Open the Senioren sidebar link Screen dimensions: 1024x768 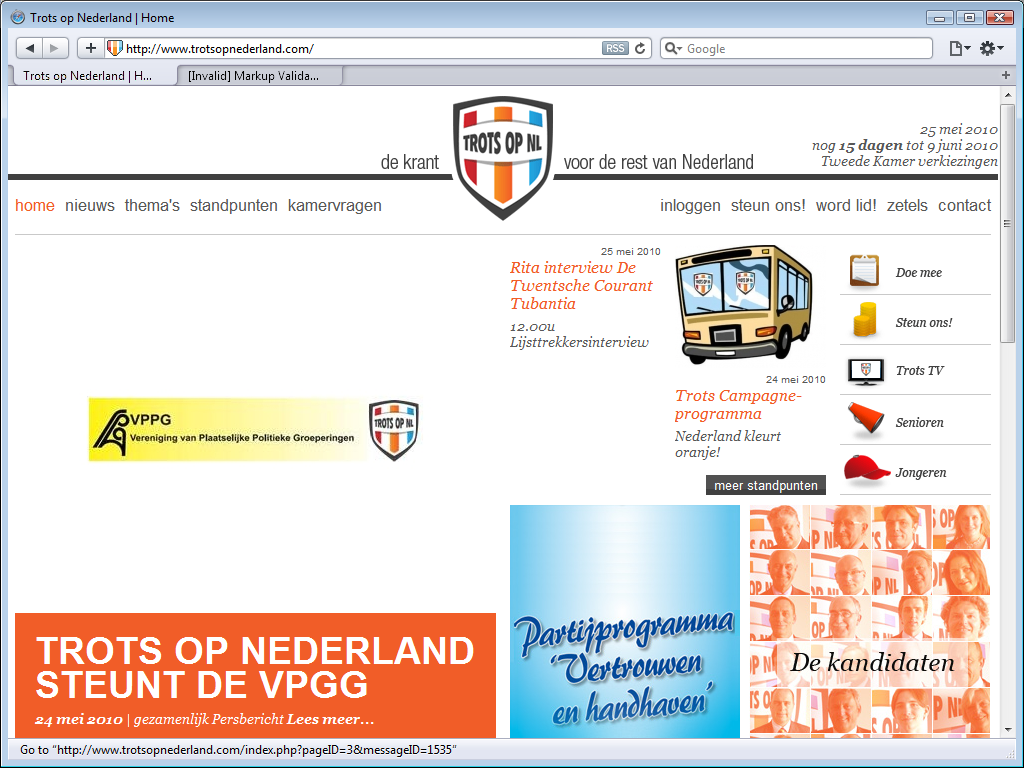(920, 423)
